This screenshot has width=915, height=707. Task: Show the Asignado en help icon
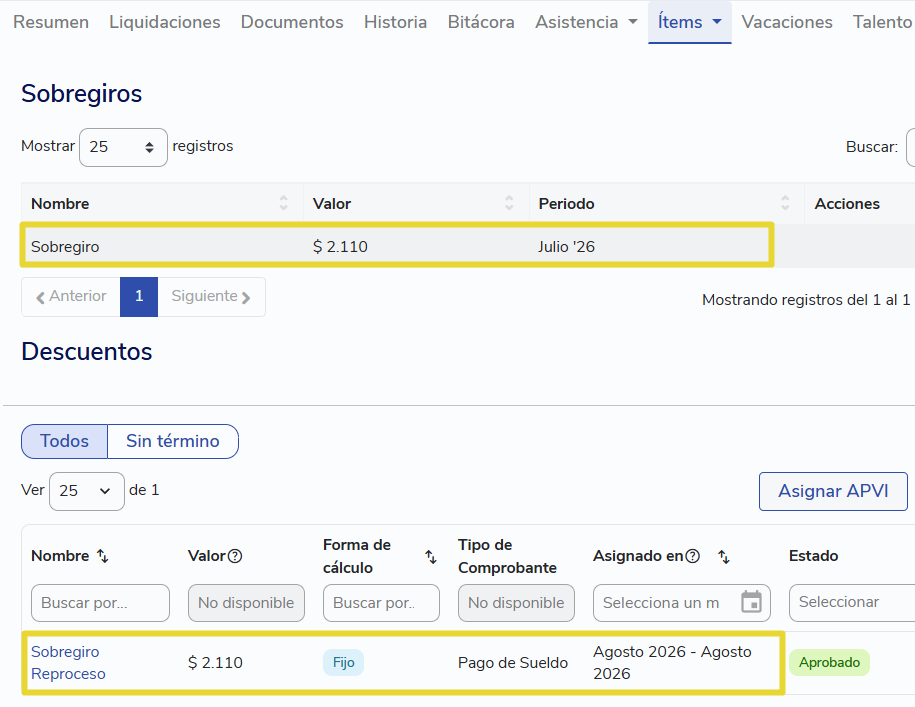[x=693, y=556]
